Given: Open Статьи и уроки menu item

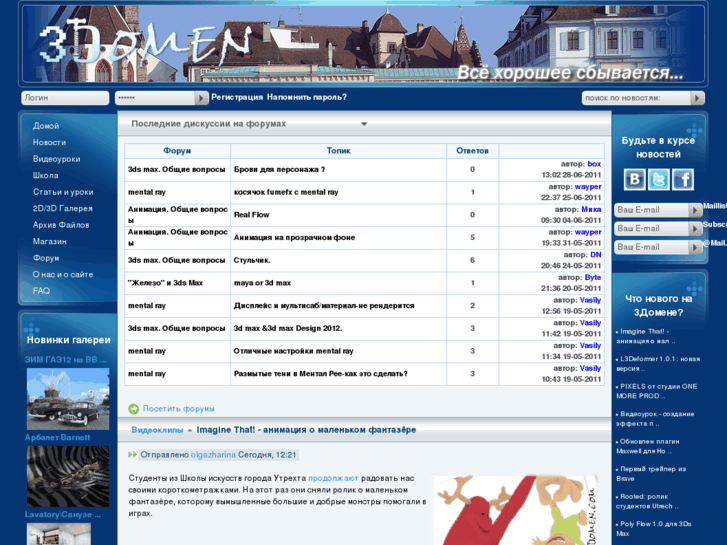Looking at the screenshot, I should tap(63, 192).
